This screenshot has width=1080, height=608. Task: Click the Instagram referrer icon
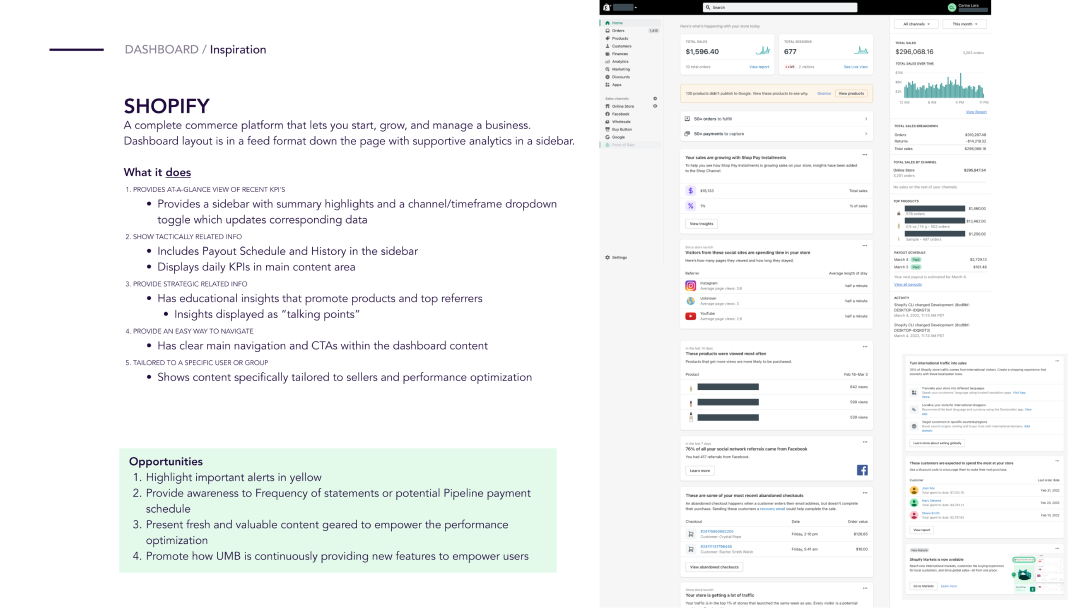[690, 285]
